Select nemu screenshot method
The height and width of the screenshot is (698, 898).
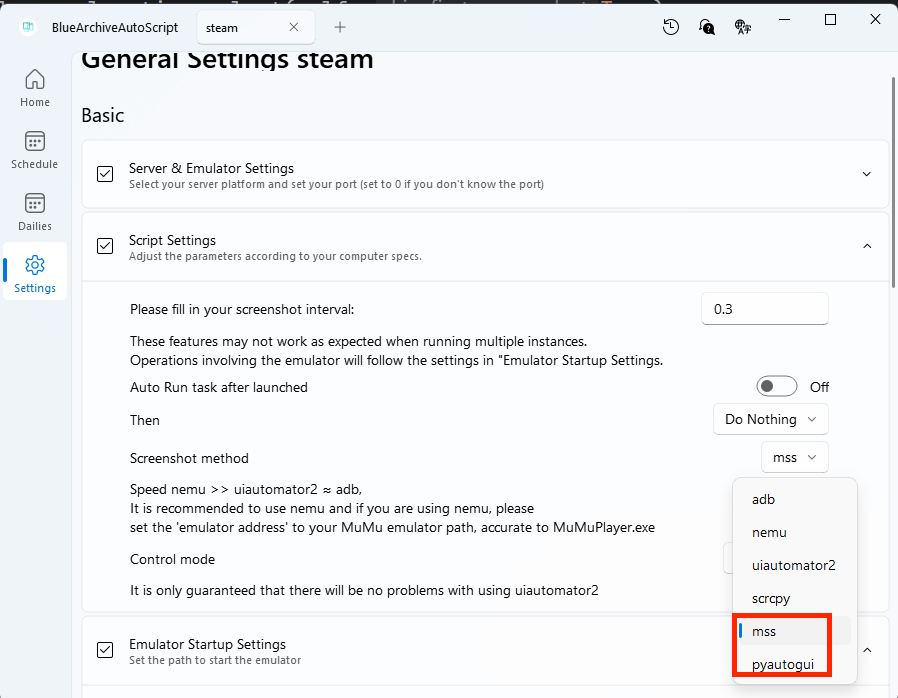tap(795, 533)
